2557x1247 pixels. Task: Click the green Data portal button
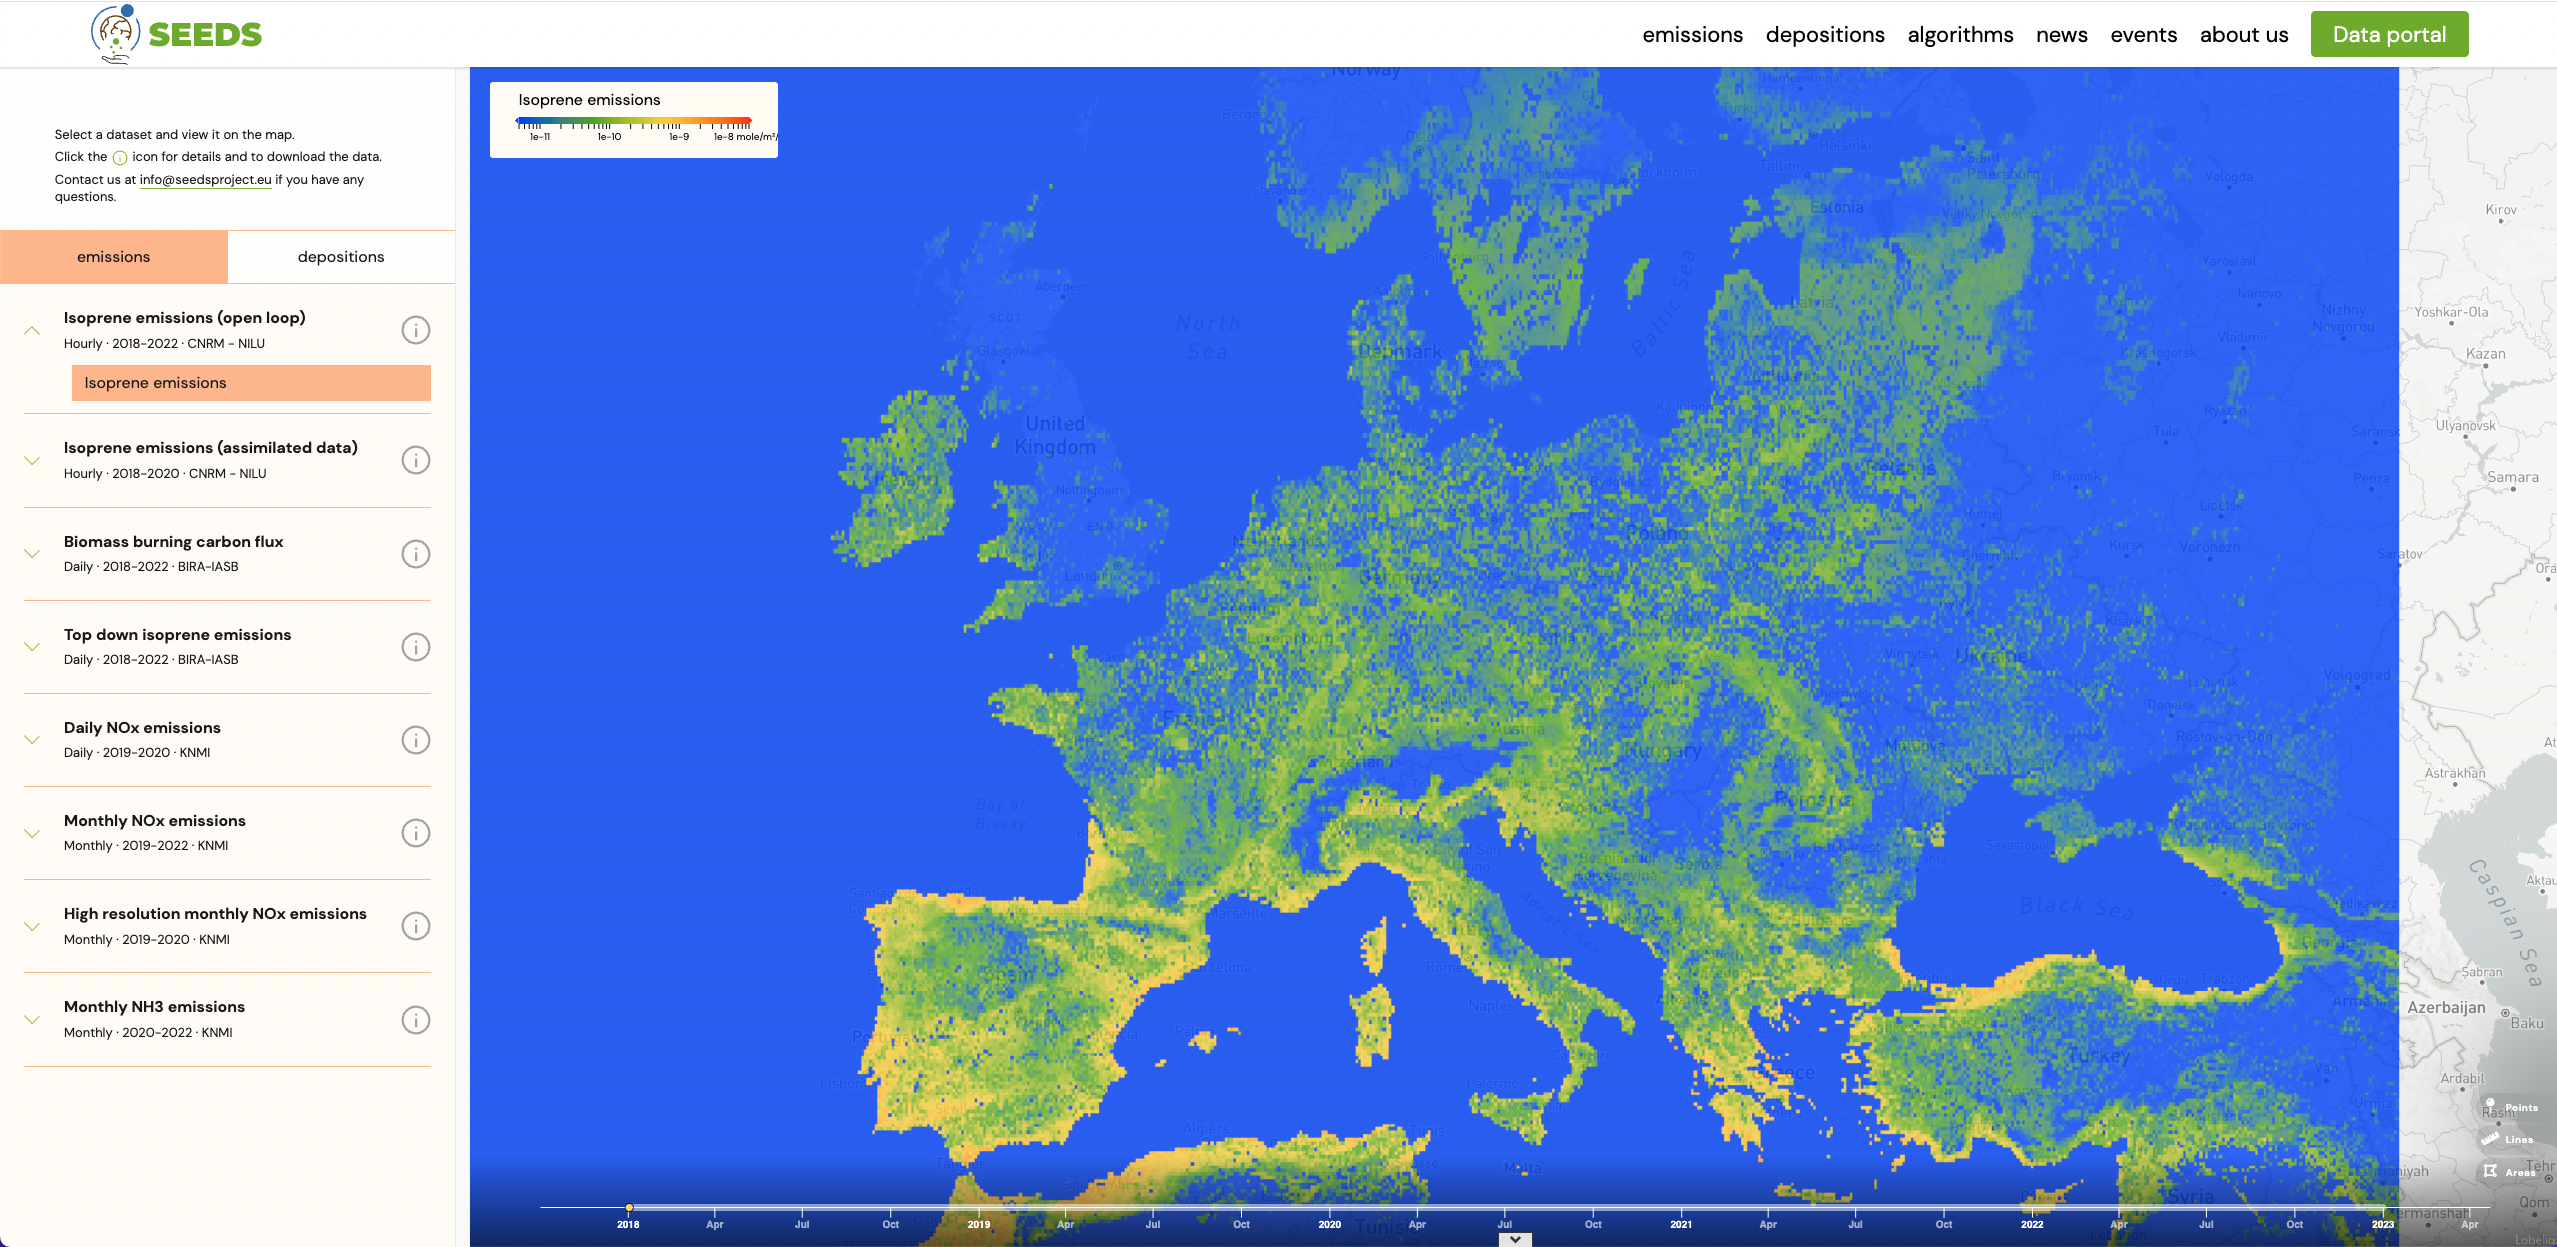2389,34
